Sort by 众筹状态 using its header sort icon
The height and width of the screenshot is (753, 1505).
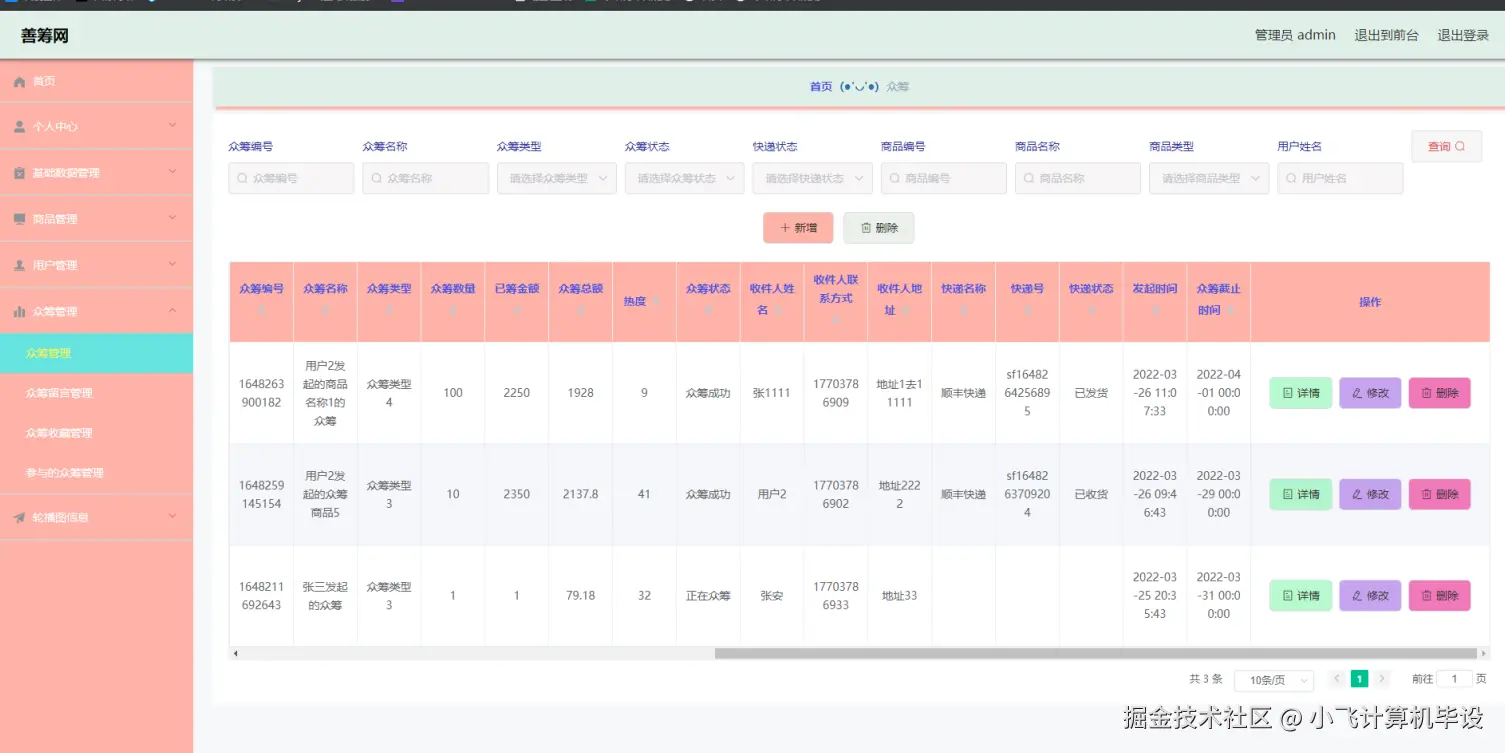708,311
